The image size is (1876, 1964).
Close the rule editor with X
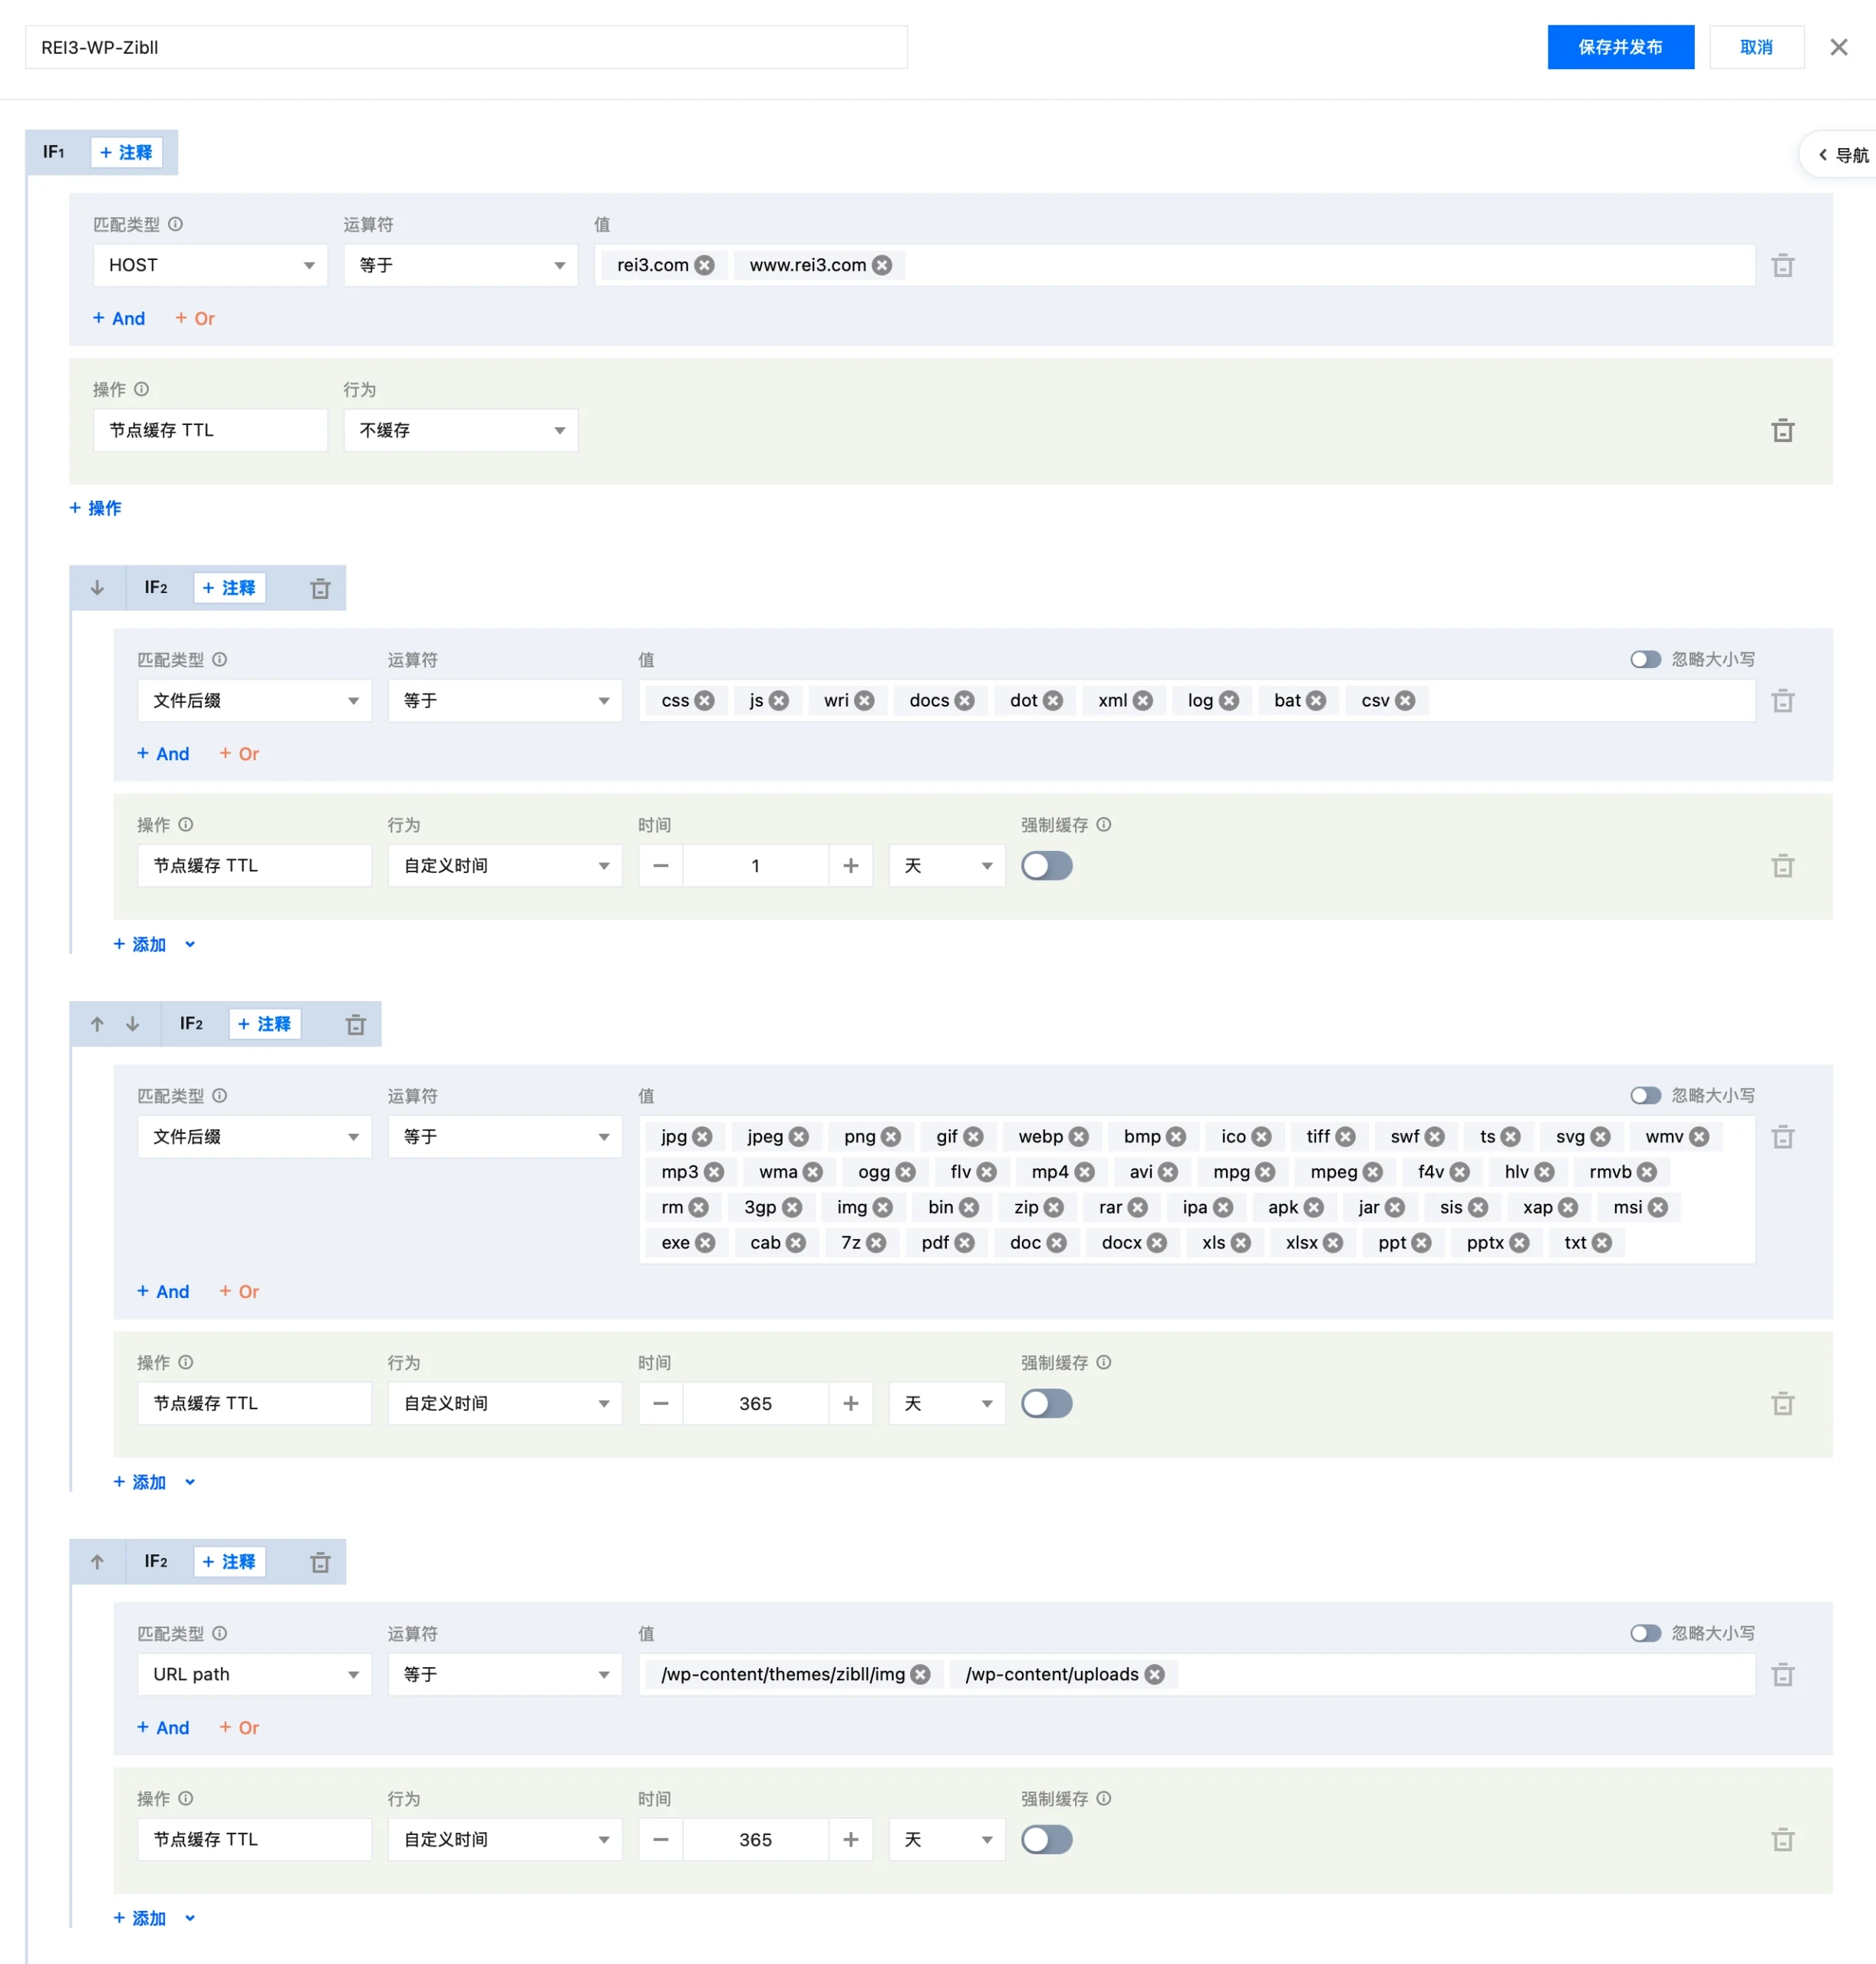[1838, 47]
